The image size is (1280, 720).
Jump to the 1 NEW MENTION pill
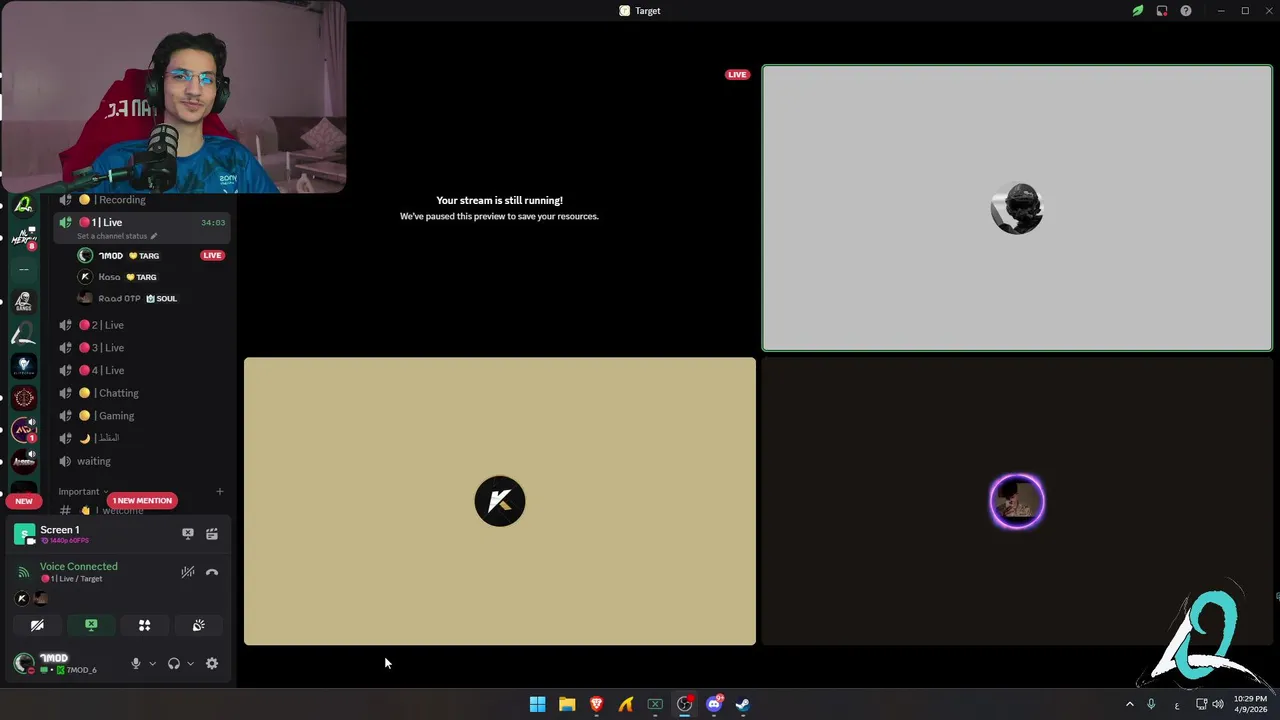coord(142,500)
